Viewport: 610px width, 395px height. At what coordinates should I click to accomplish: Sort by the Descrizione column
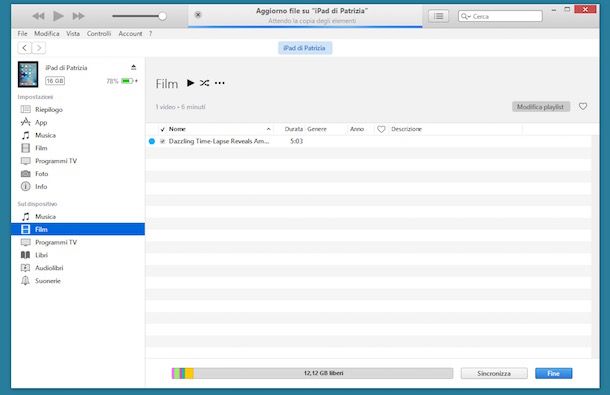(x=407, y=129)
